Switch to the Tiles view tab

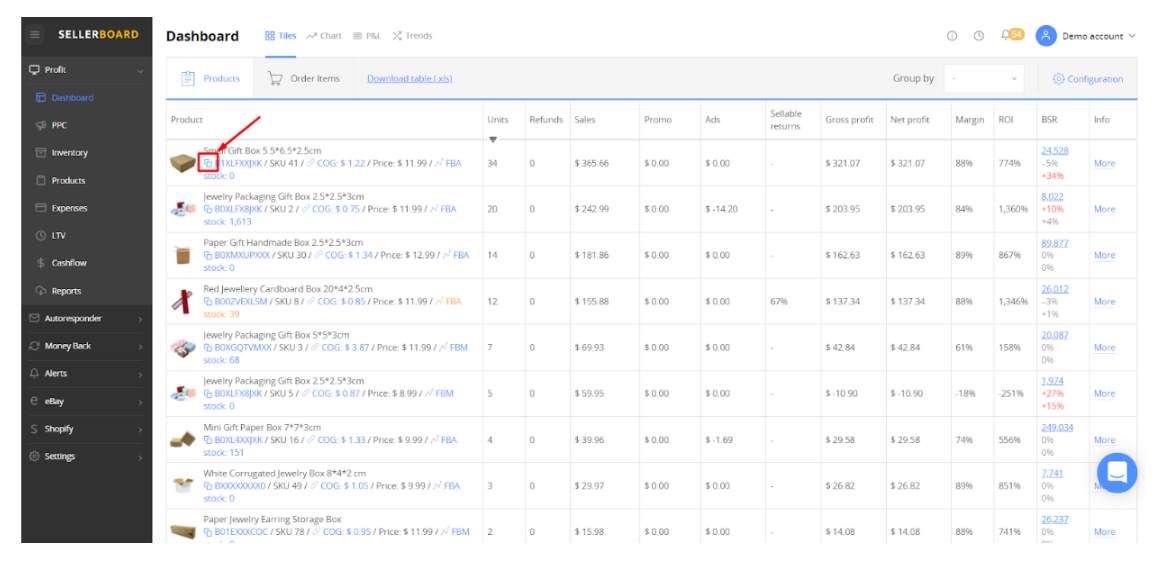point(280,35)
